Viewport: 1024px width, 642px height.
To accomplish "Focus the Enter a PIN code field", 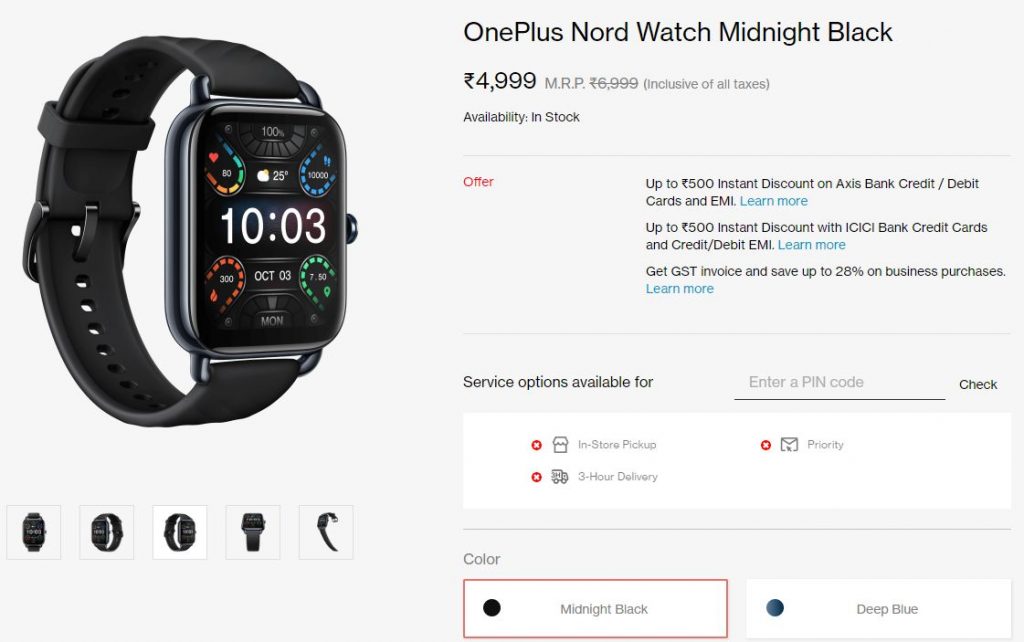I will coord(839,383).
